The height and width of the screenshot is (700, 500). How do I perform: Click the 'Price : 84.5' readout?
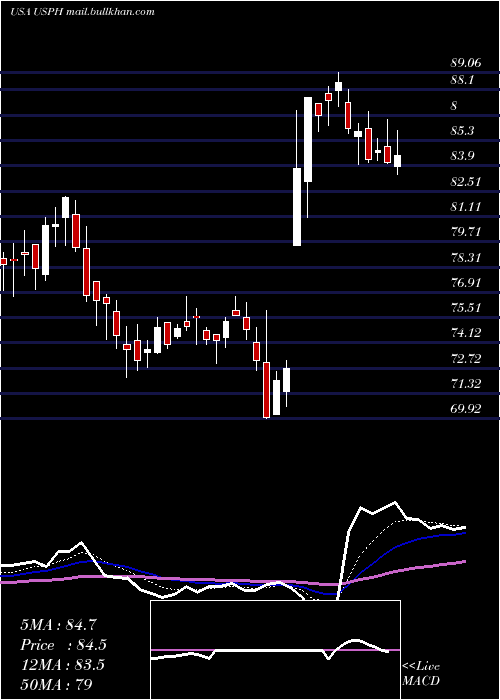point(63,645)
